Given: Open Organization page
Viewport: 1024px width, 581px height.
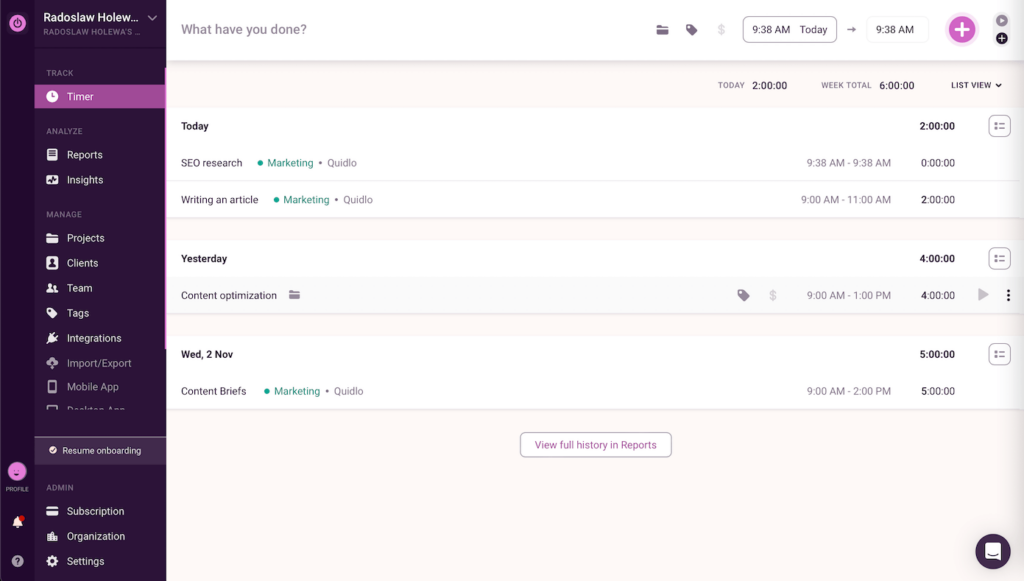Looking at the screenshot, I should tap(95, 536).
